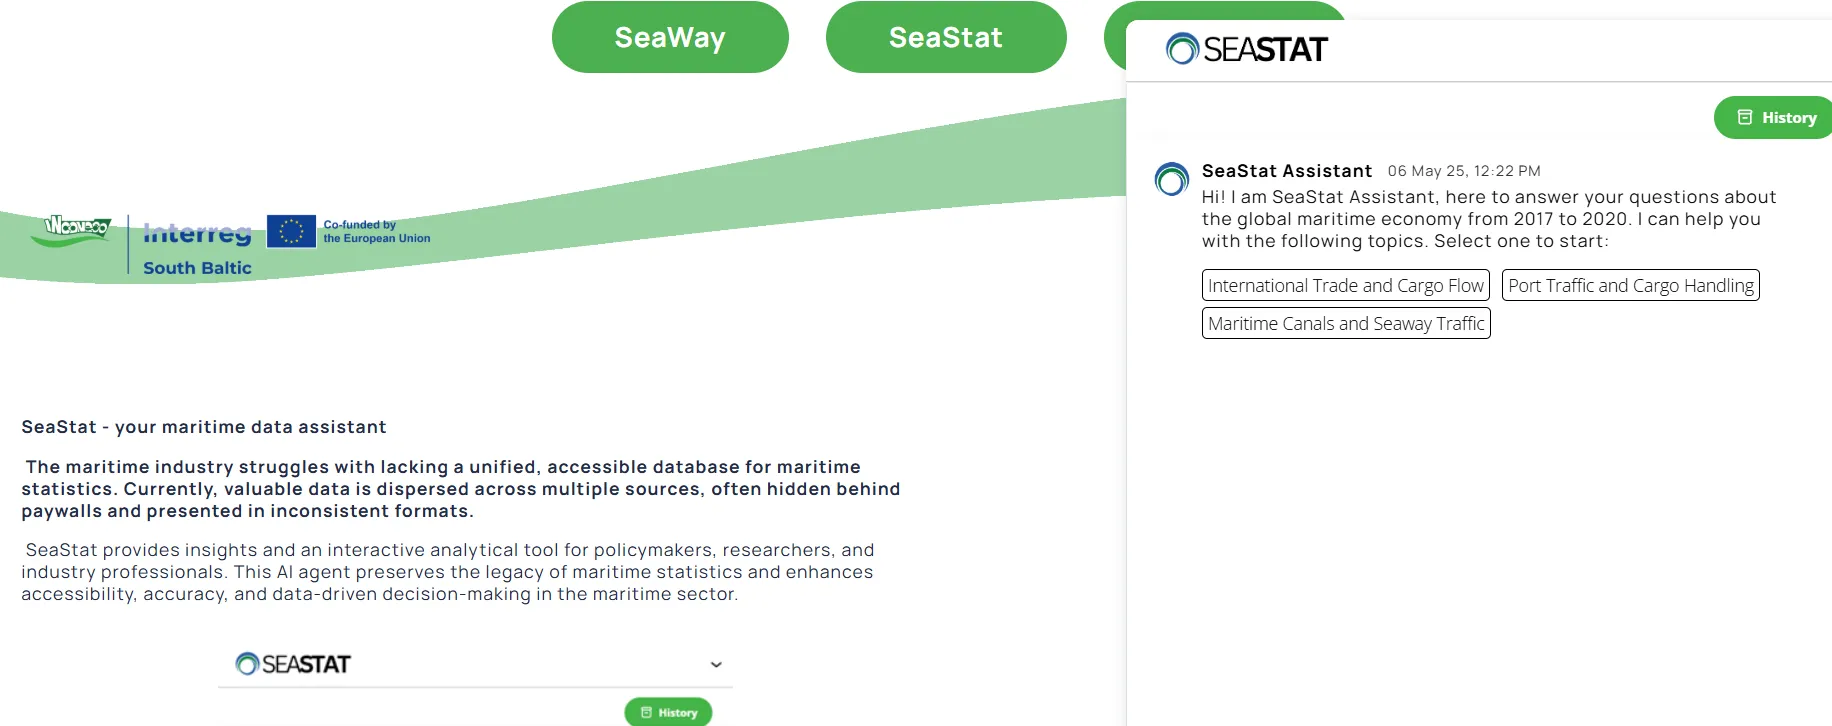
Task: Click Co-funded by the European Union text
Action: click(377, 231)
